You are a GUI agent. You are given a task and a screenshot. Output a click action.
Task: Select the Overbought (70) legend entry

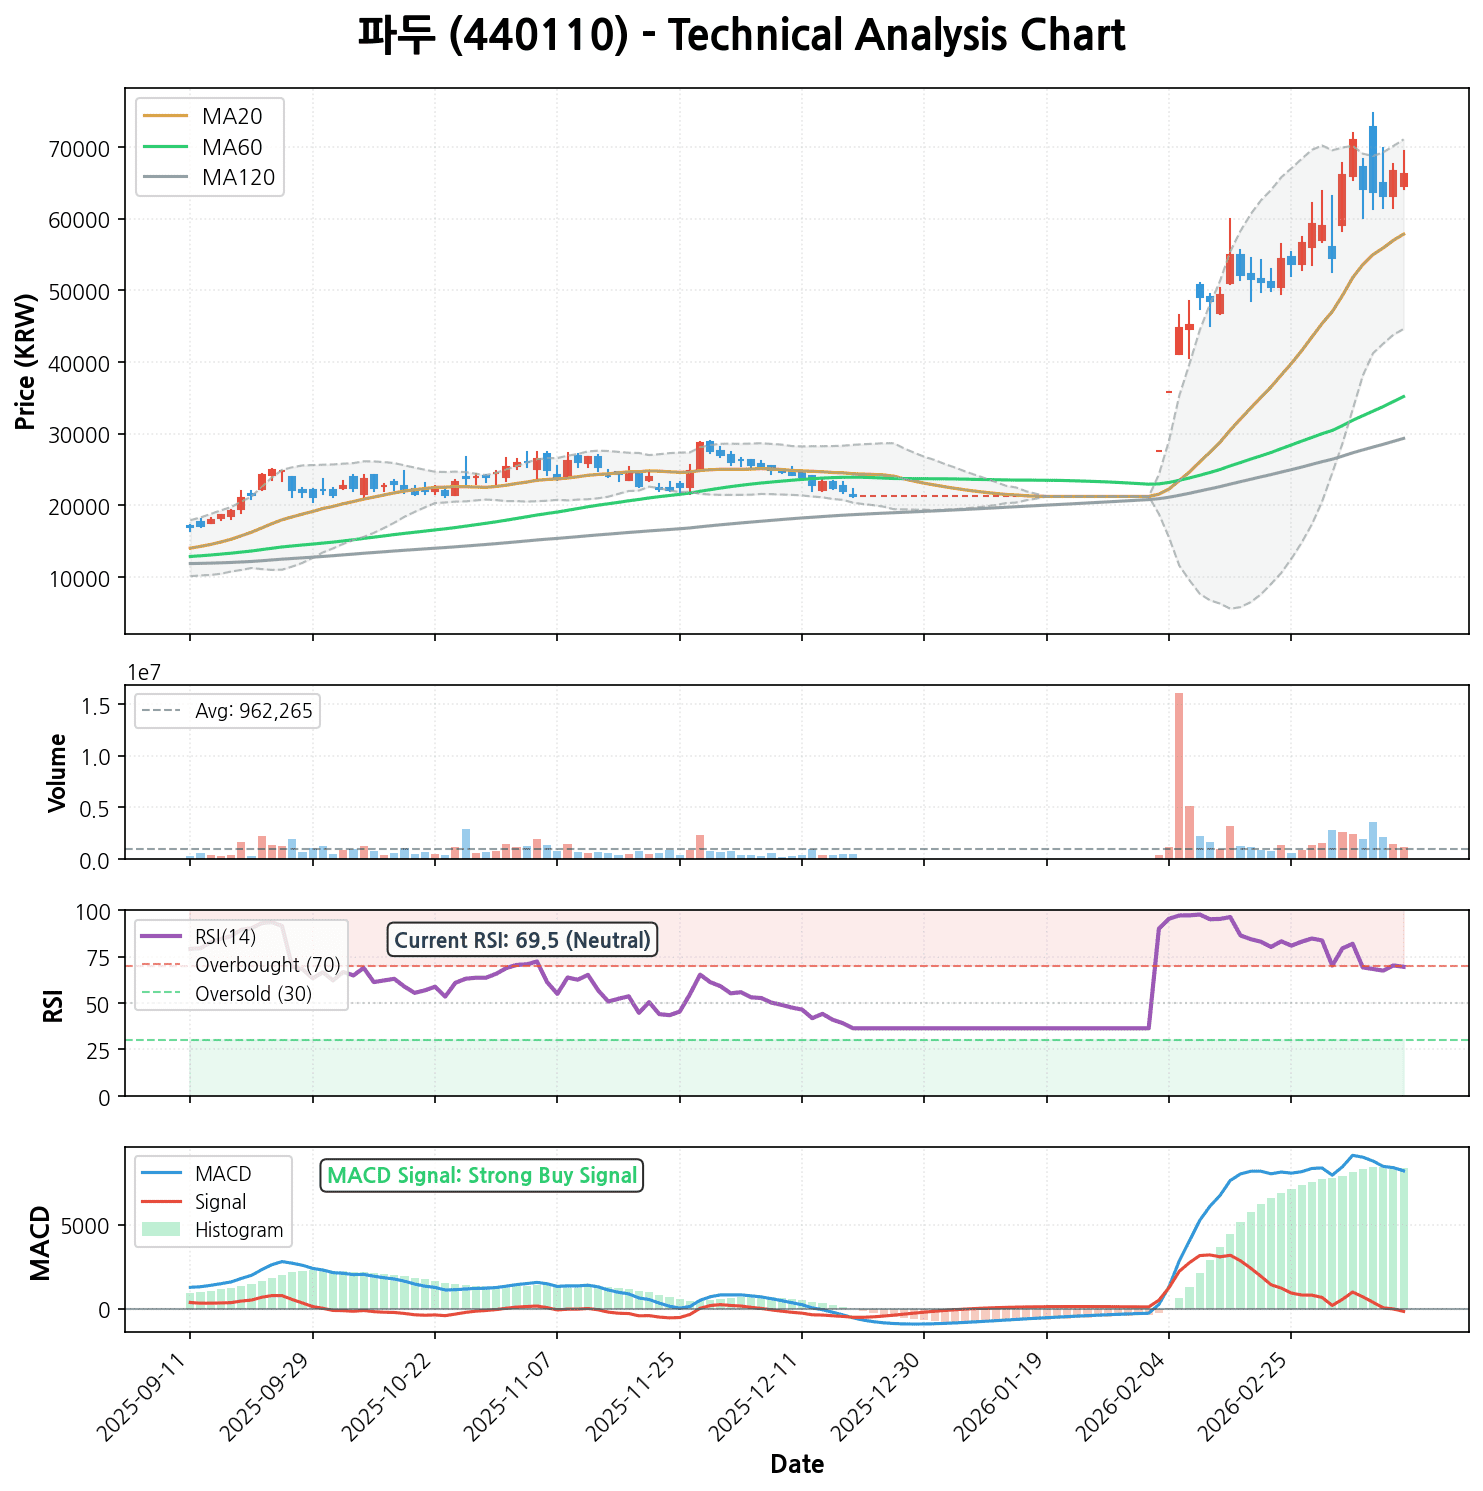pos(267,965)
